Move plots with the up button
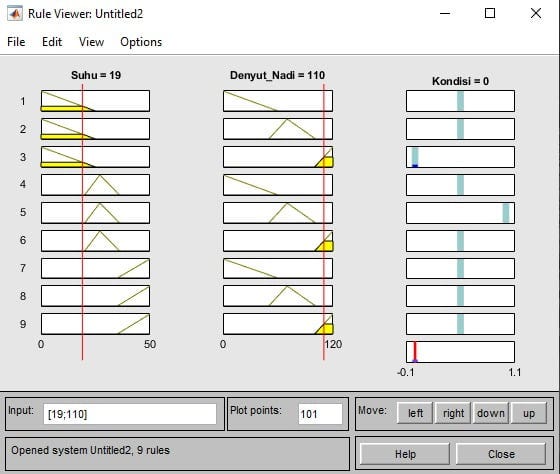560x474 pixels. [x=529, y=413]
